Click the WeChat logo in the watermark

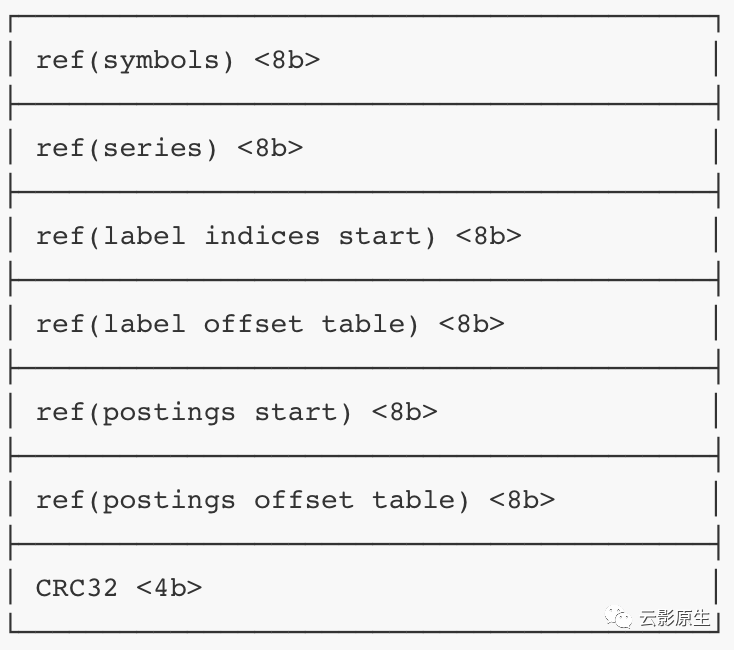pos(618,617)
